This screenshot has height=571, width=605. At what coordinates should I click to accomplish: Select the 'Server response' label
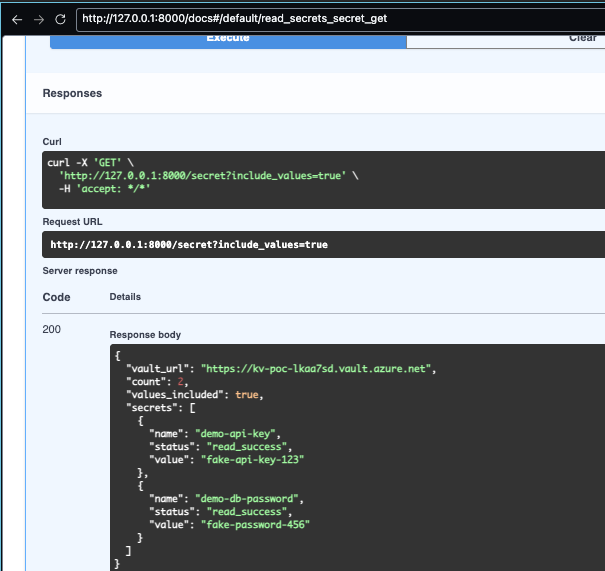(x=80, y=271)
